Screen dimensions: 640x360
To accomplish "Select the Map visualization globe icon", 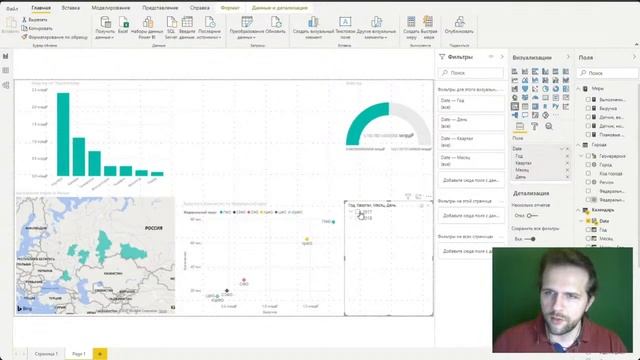I will pyautogui.click(x=515, y=98).
